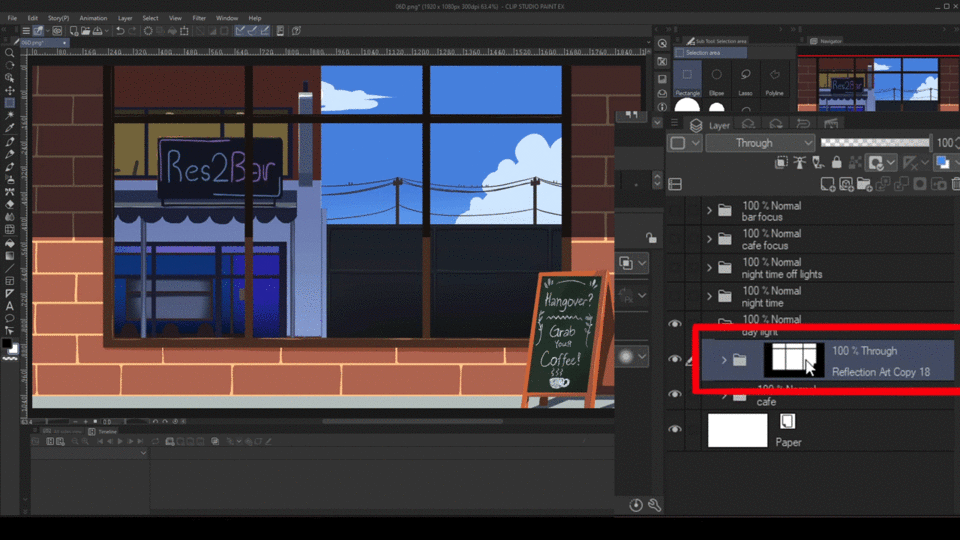Select the Operation object tool
Screen dimensions: 960x540
click(x=10, y=78)
